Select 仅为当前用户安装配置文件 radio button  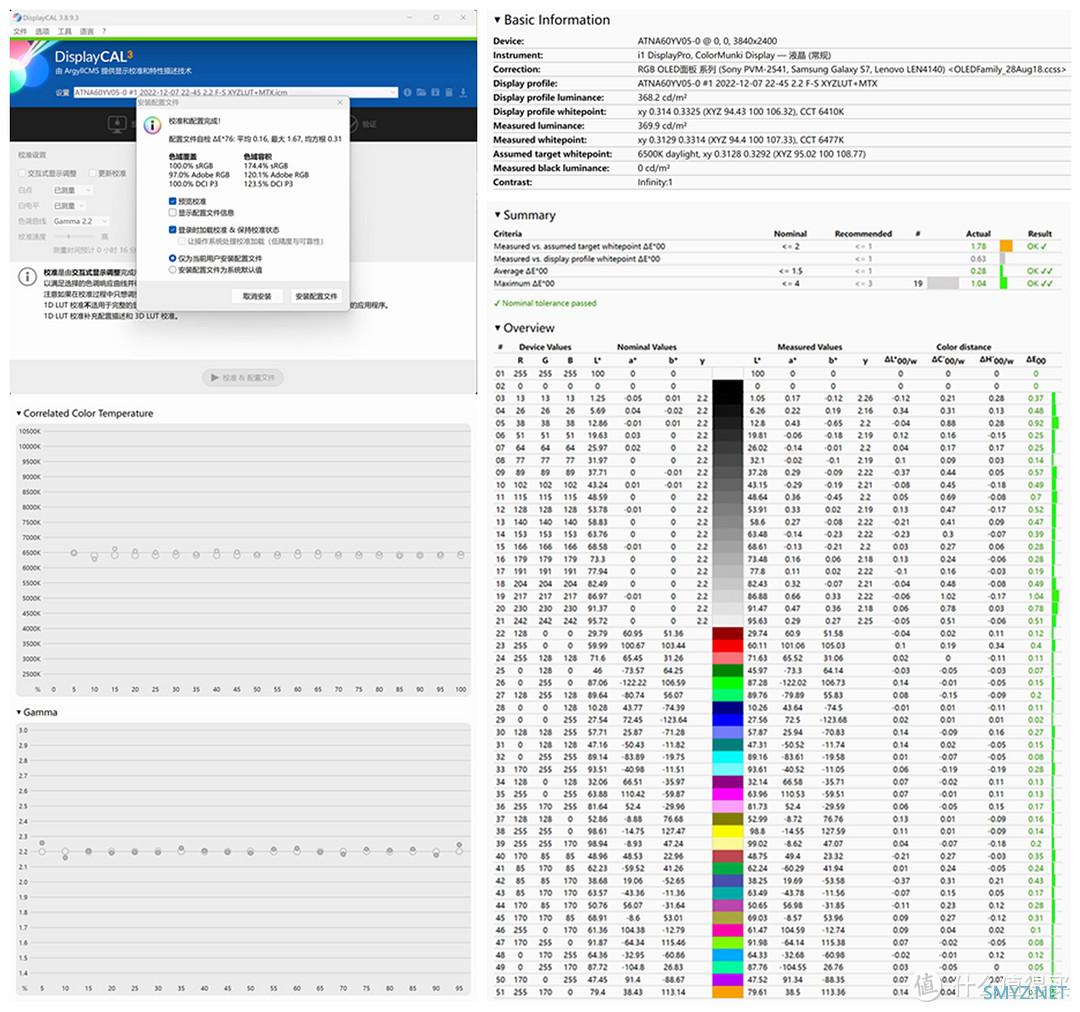[172, 258]
